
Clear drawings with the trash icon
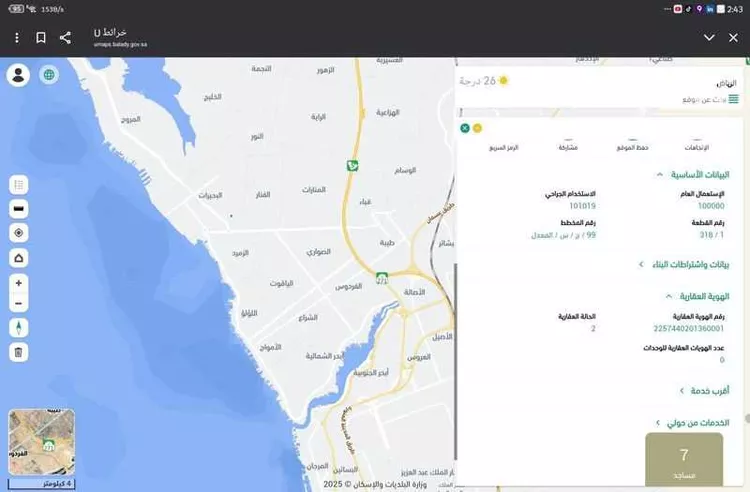[19, 352]
